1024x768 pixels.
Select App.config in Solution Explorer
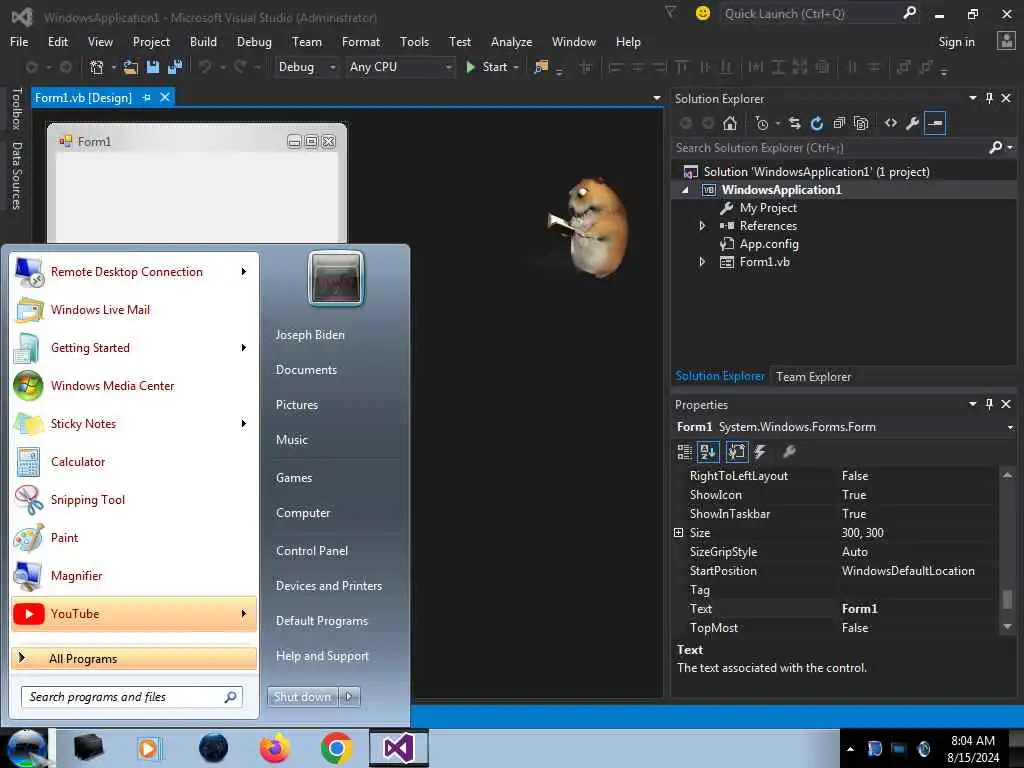click(769, 244)
